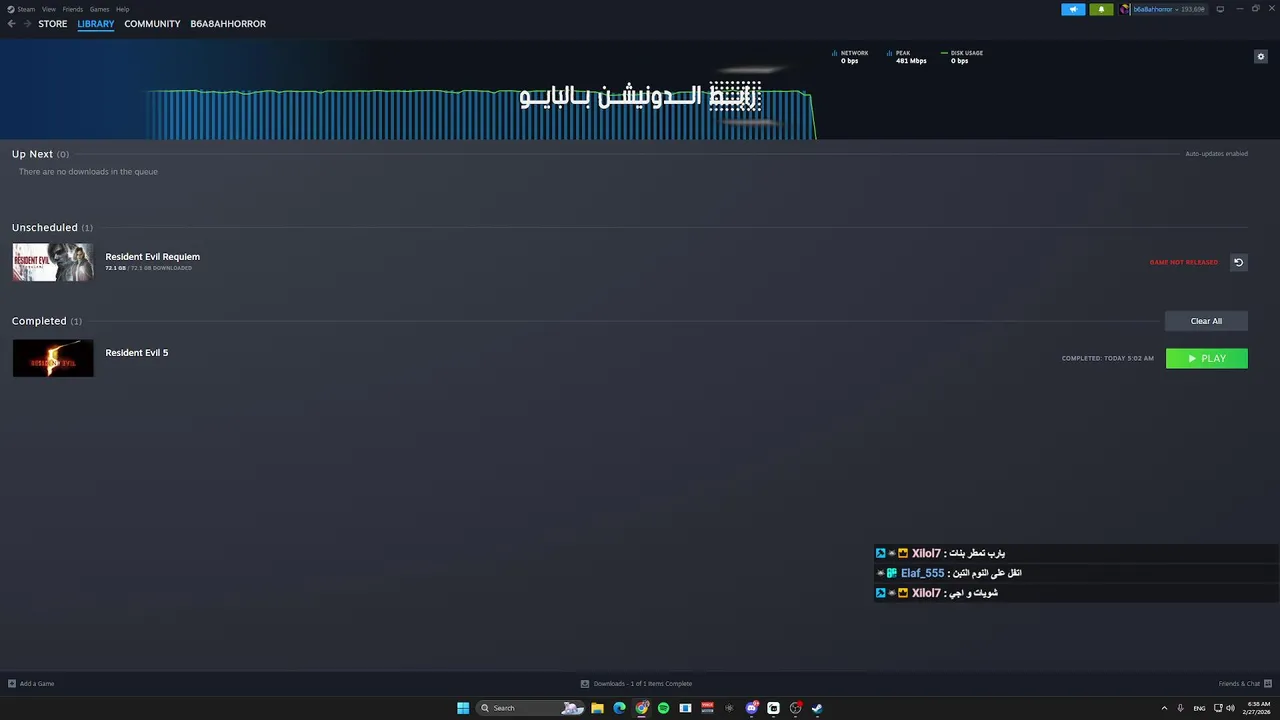Open the Friends menu
1280x720 pixels.
tap(73, 9)
